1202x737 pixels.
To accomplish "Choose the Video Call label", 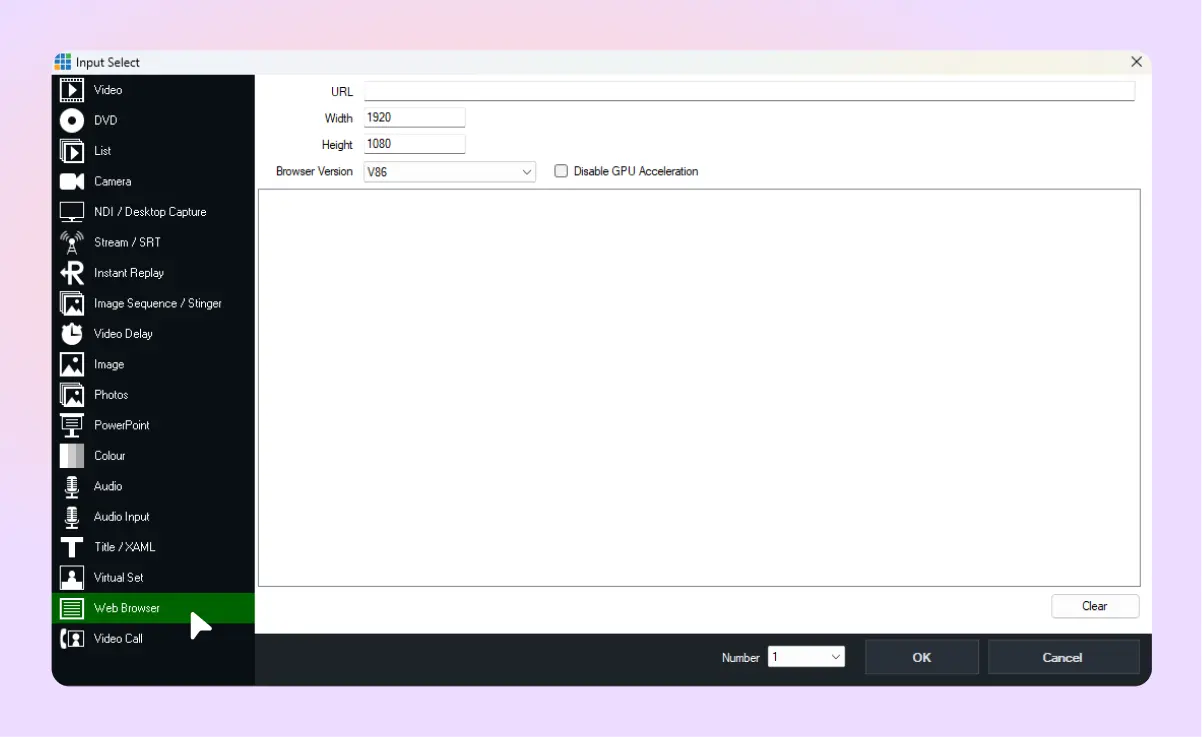I will click(118, 639).
